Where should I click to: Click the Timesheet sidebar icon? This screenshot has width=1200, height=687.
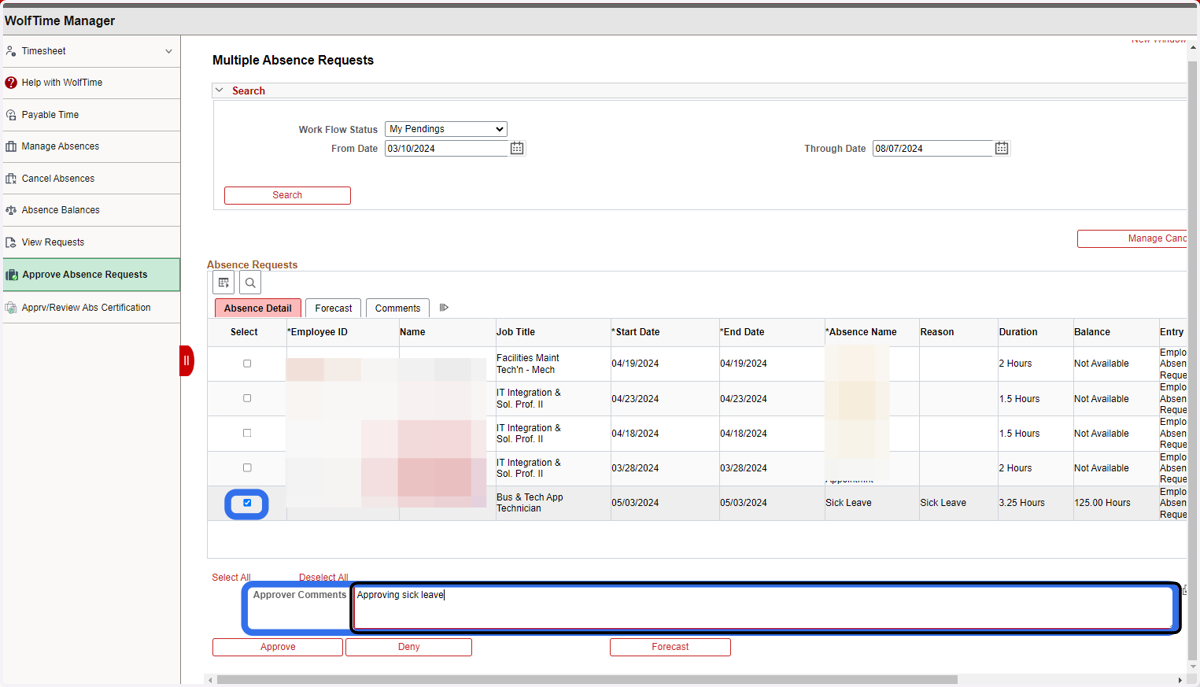click(x=11, y=51)
